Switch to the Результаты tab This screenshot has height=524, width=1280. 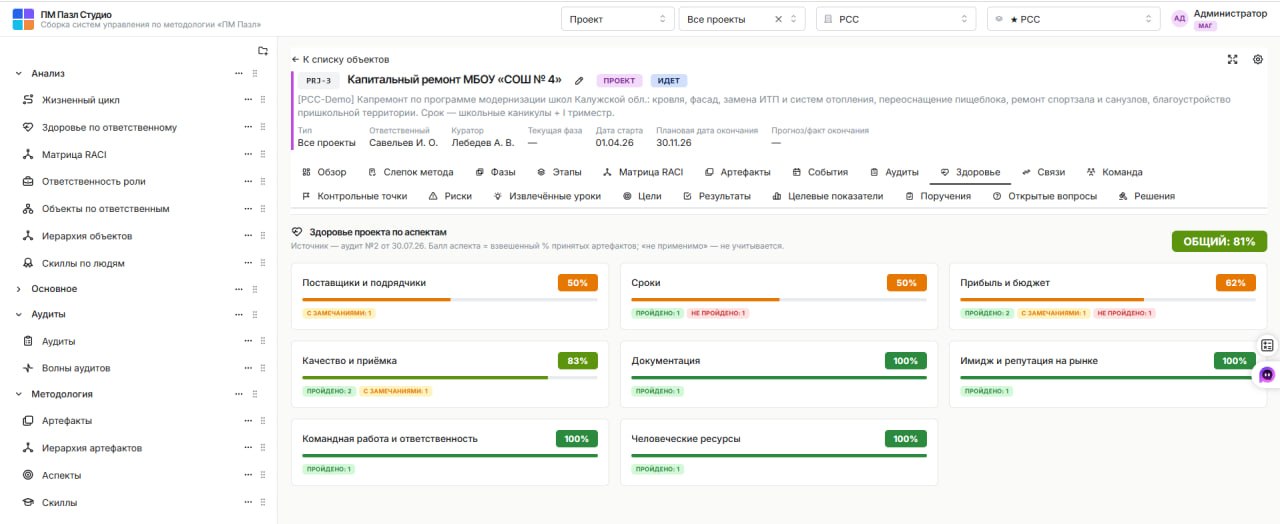coord(716,196)
